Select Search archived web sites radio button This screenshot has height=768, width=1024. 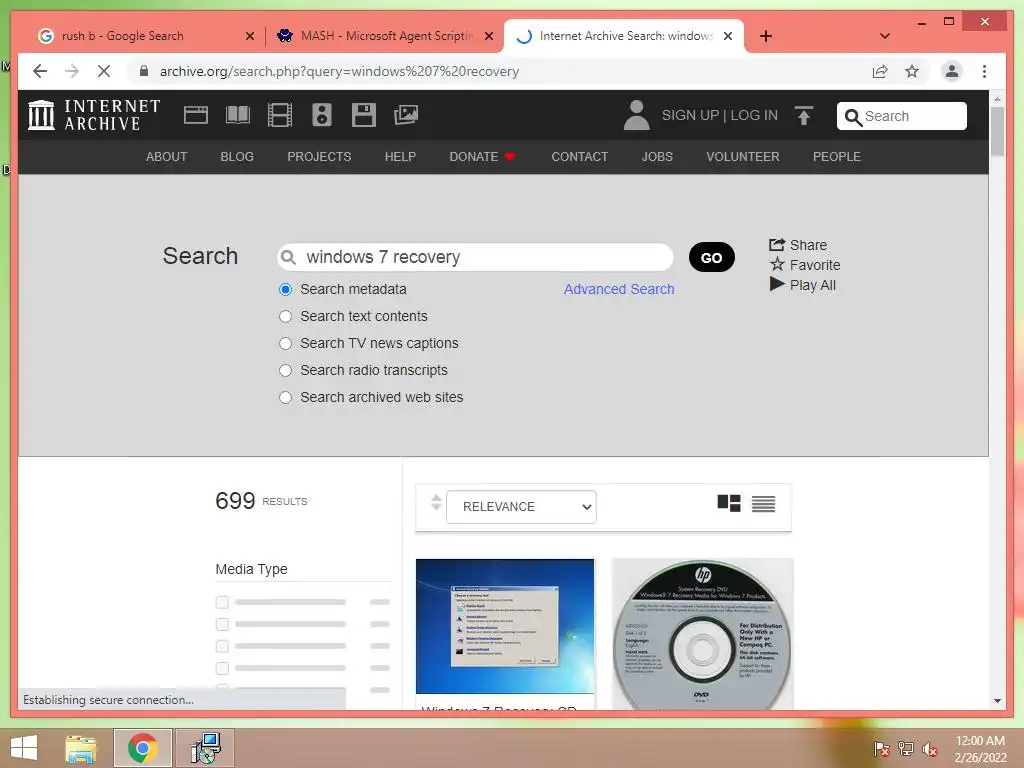point(285,398)
